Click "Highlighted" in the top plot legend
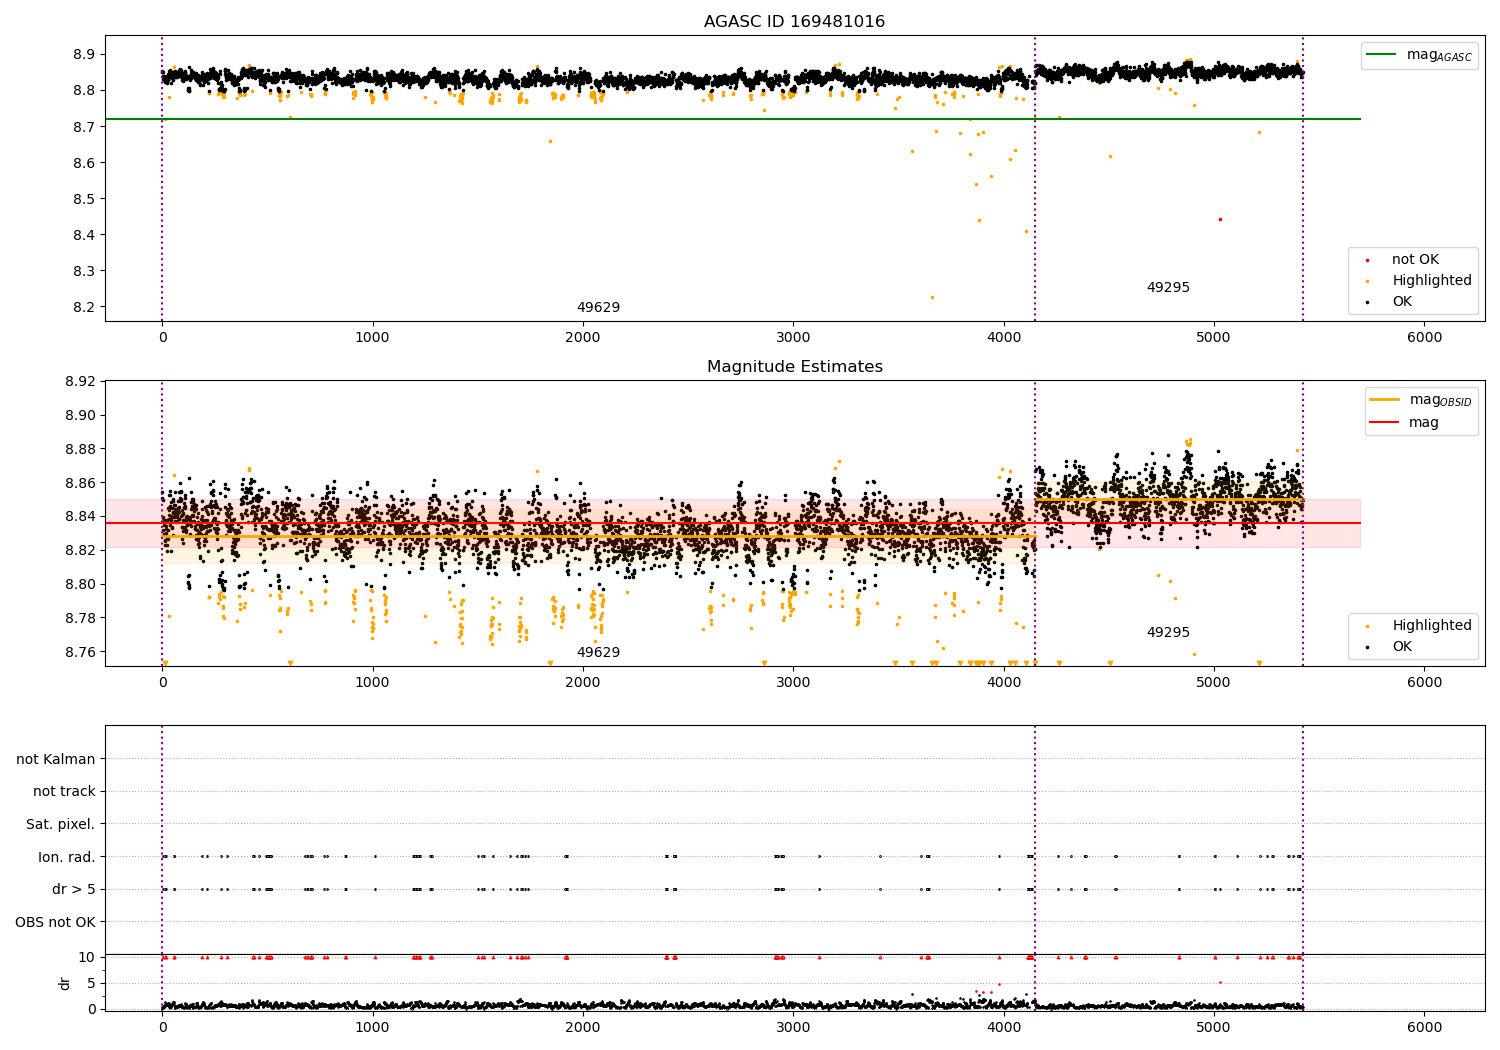Image resolution: width=1500 pixels, height=1050 pixels. point(1431,281)
